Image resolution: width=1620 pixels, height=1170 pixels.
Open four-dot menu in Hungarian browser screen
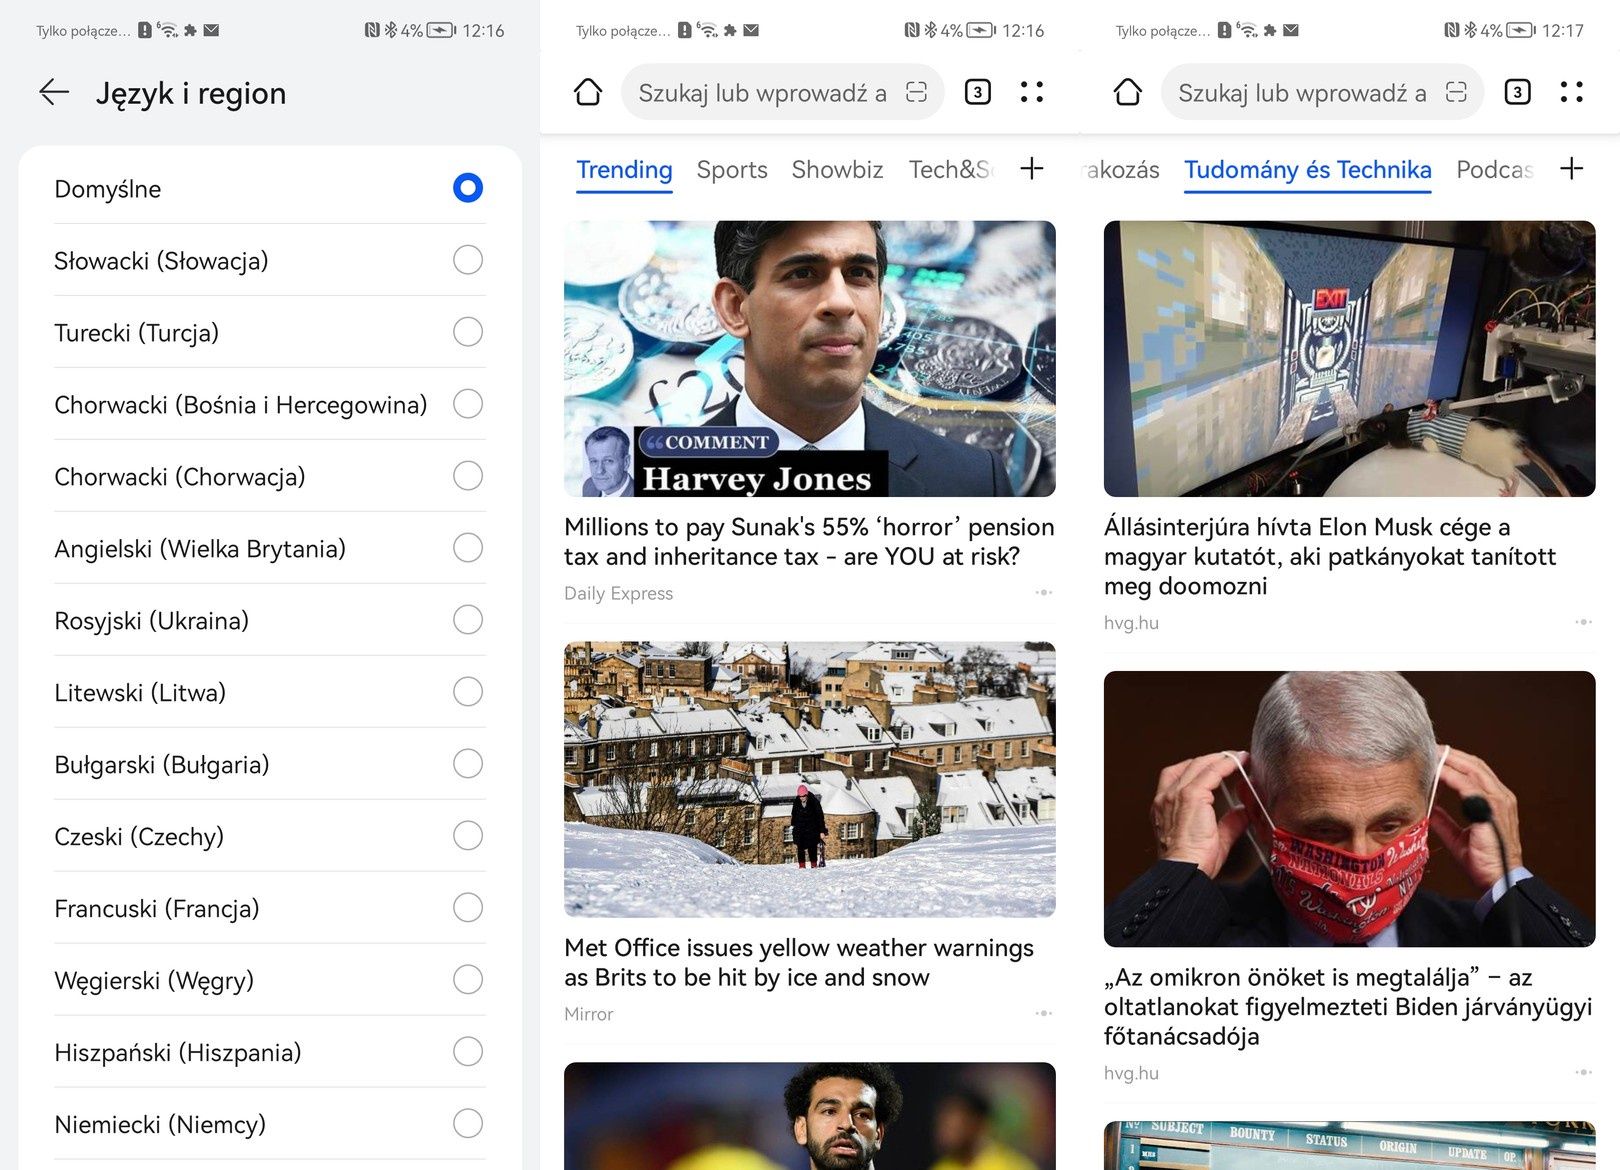[x=1572, y=93]
